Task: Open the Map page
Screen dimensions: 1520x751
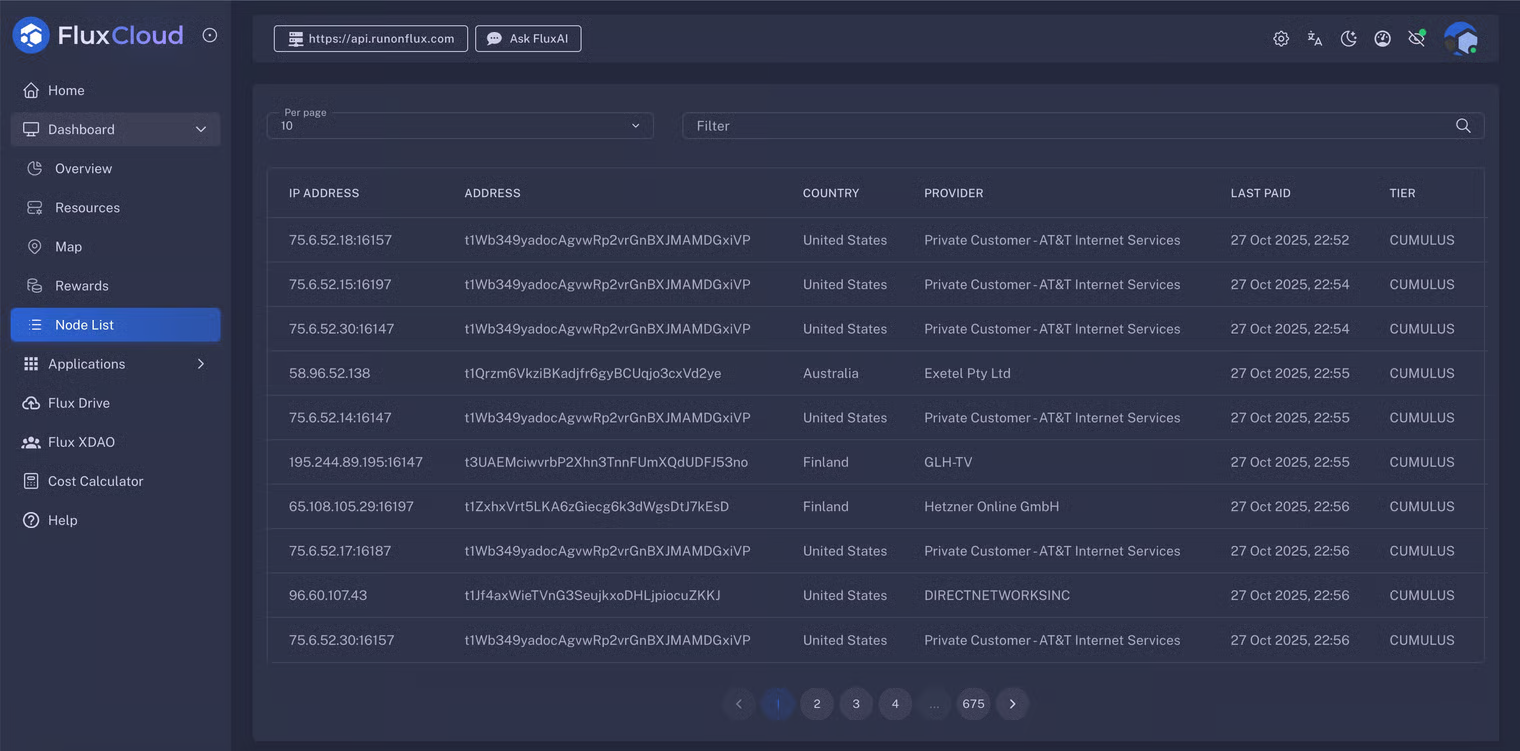Action: [115, 246]
